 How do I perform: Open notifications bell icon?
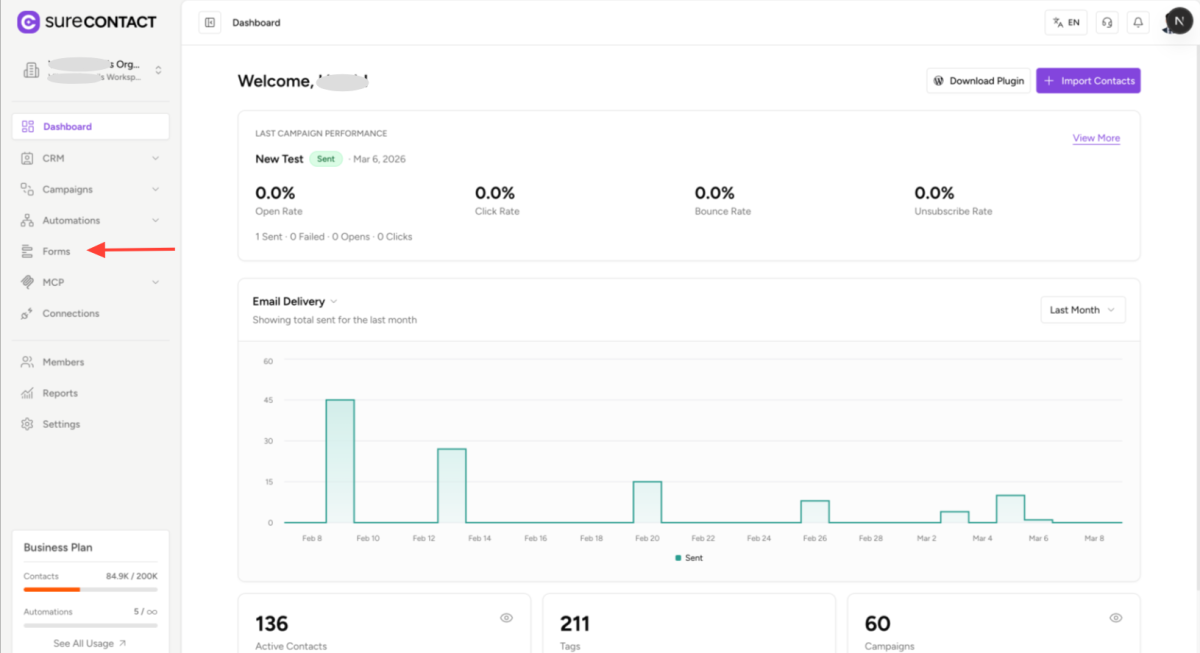coord(1137,23)
